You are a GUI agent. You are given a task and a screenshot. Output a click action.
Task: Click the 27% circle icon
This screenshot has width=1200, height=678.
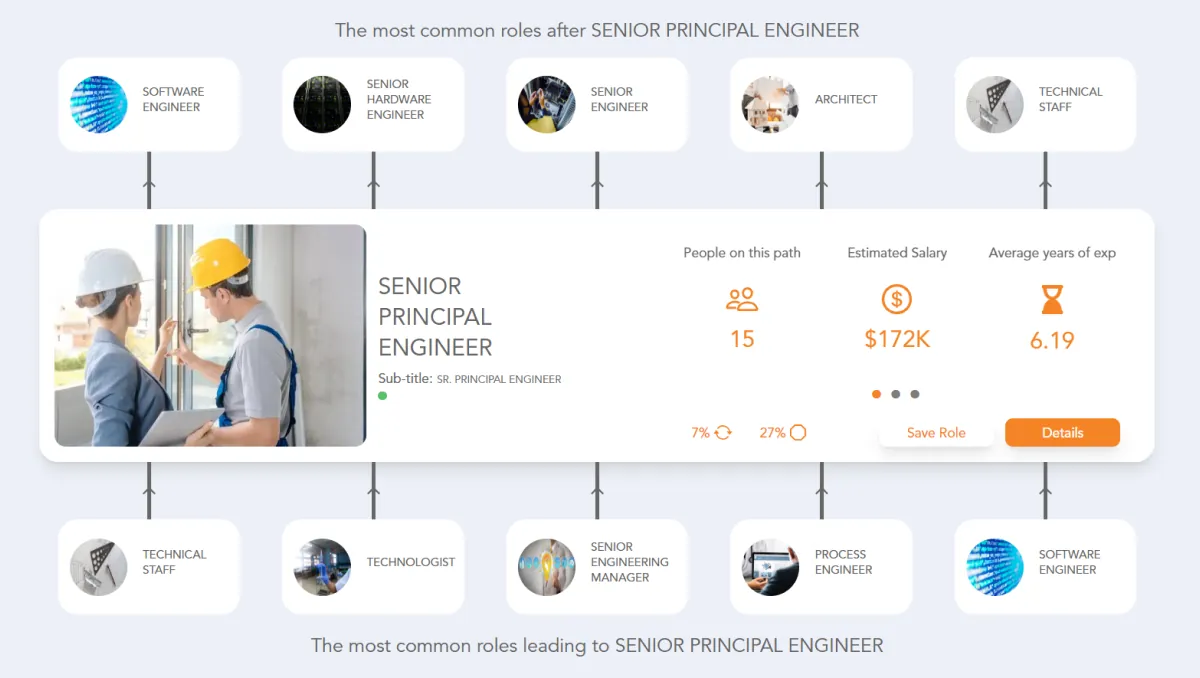798,433
